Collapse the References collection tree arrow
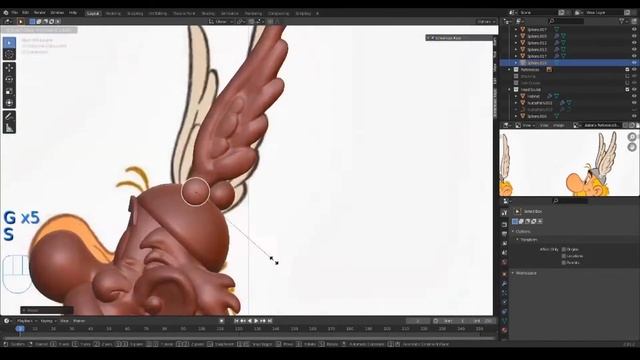This screenshot has width=640, height=360. (x=510, y=69)
